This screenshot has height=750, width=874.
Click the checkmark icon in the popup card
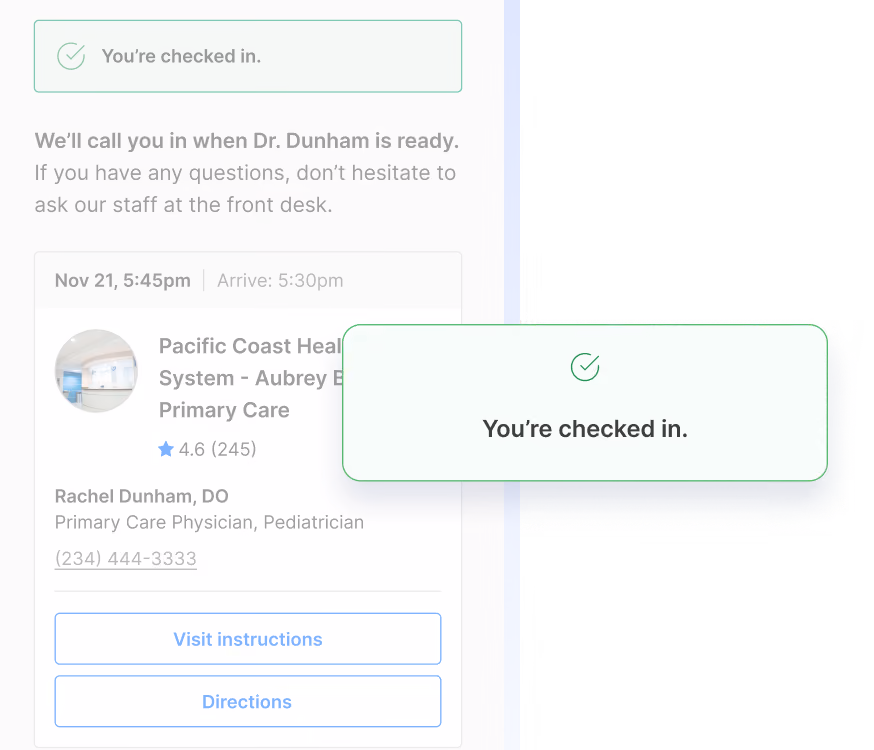tap(585, 367)
